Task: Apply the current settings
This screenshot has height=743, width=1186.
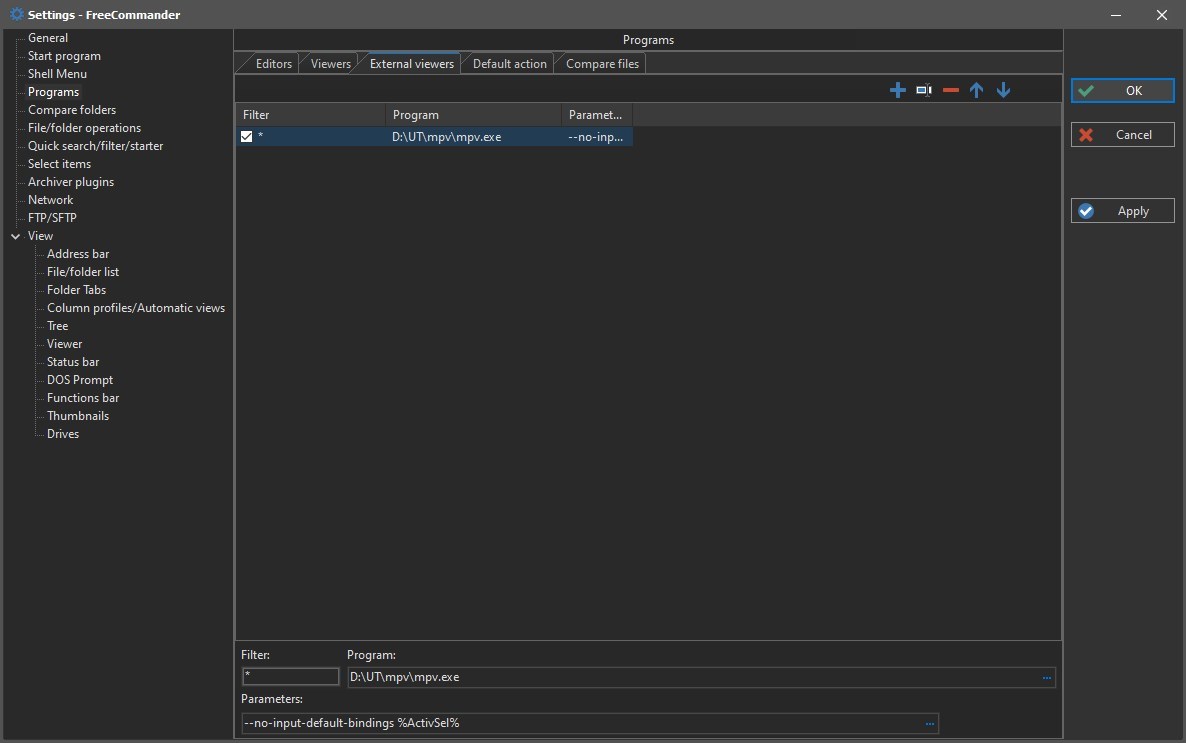Action: click(x=1122, y=211)
